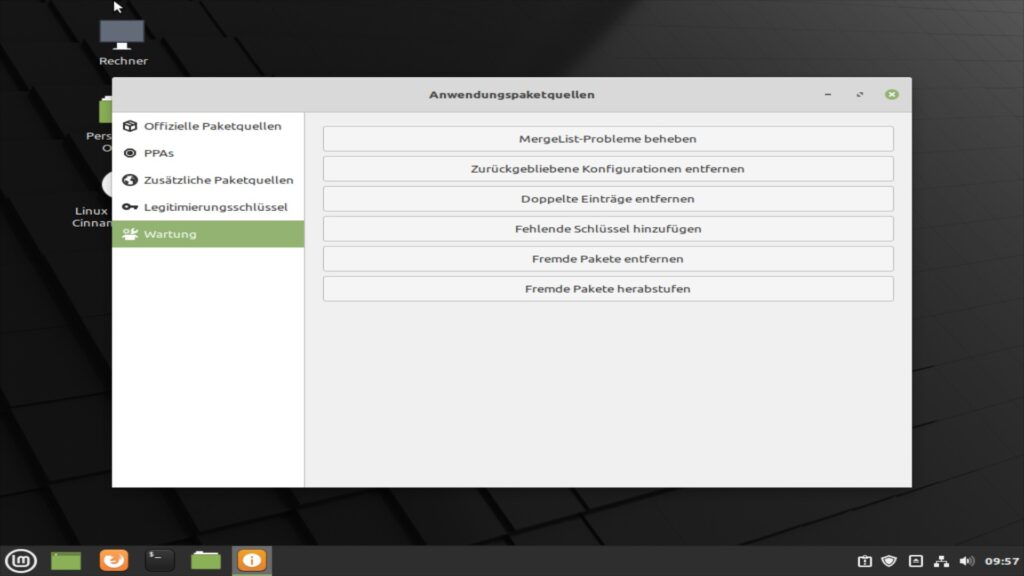Click Zurückgebliebene Konfigurationen entfernen
The width and height of the screenshot is (1024, 576).
(608, 169)
